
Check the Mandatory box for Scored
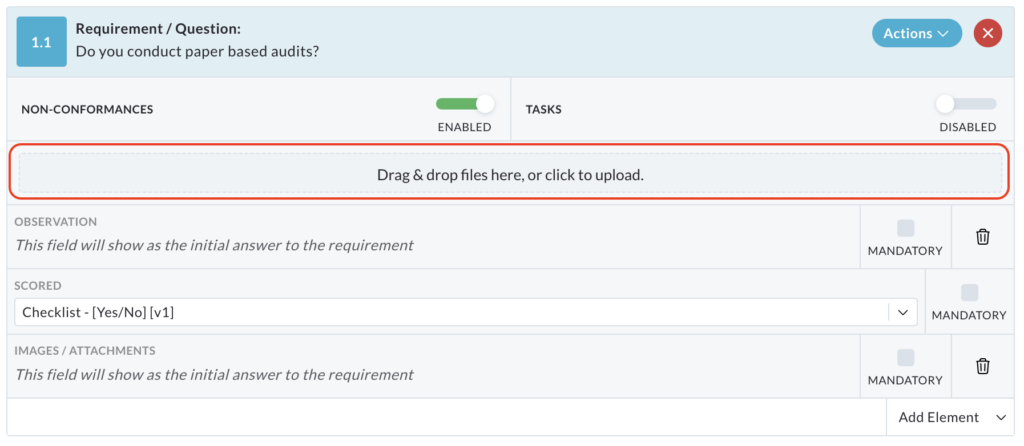pyautogui.click(x=969, y=293)
